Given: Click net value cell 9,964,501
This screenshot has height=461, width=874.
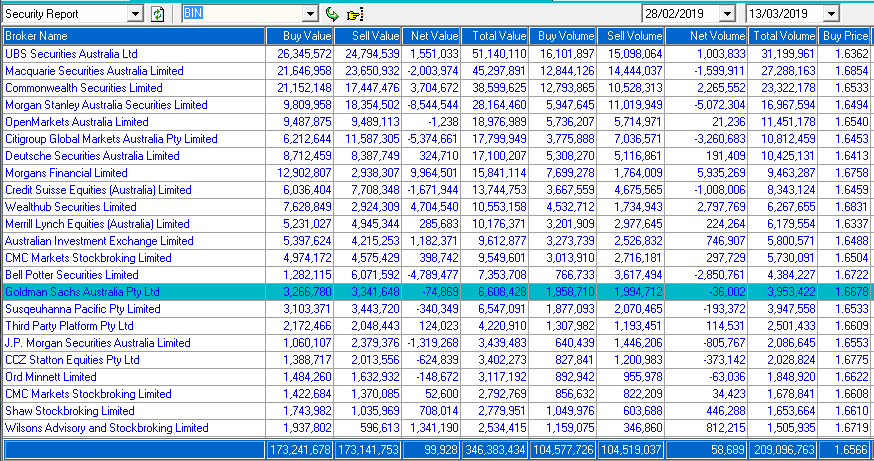Looking at the screenshot, I should click(433, 173).
